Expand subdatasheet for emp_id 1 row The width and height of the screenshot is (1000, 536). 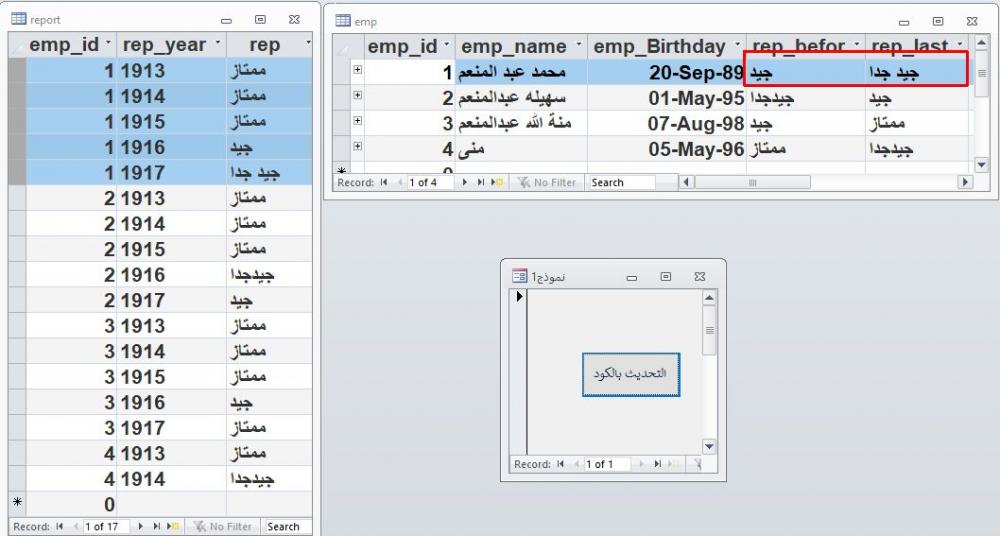357,70
